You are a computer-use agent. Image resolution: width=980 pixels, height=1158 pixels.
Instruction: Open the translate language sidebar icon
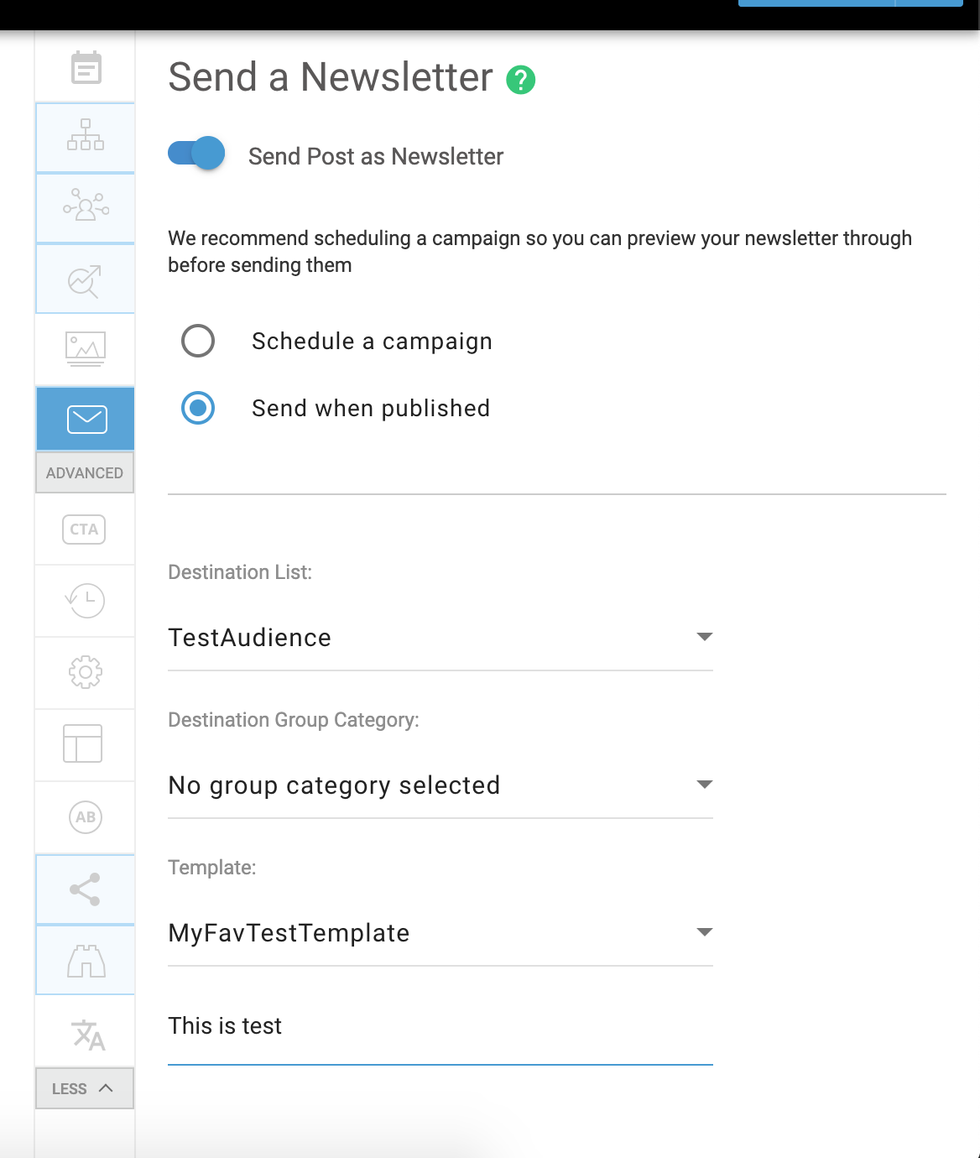coord(87,1034)
